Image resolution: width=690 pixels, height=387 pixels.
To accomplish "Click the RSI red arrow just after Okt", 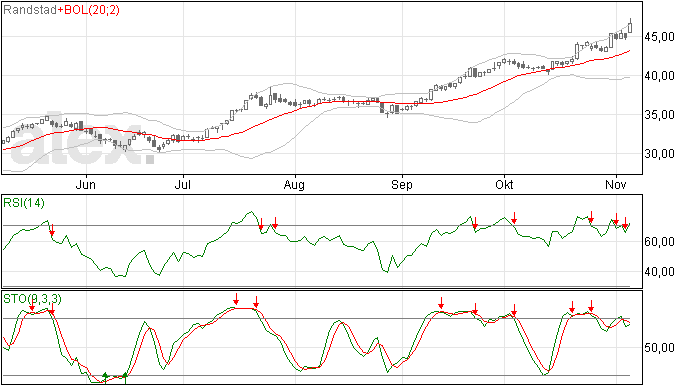I will click(514, 217).
